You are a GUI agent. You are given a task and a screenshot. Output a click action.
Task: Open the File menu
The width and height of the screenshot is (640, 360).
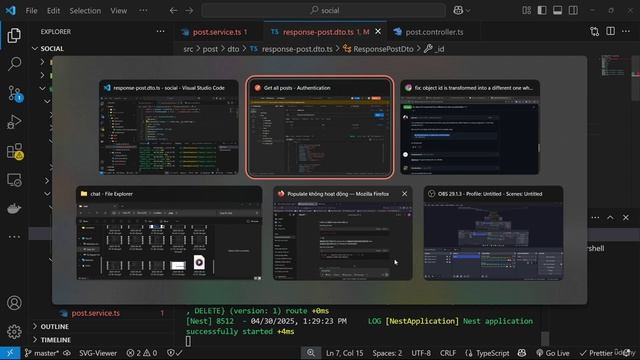pos(31,11)
